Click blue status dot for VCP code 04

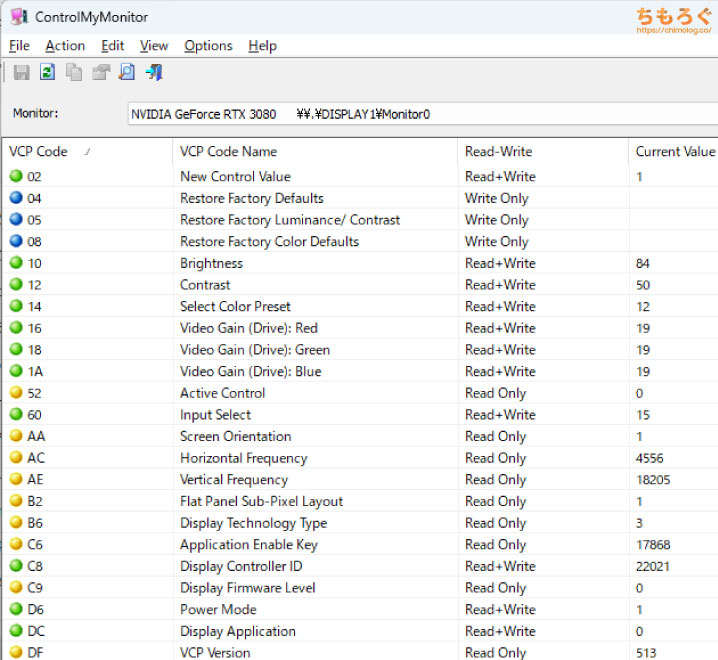click(x=16, y=197)
